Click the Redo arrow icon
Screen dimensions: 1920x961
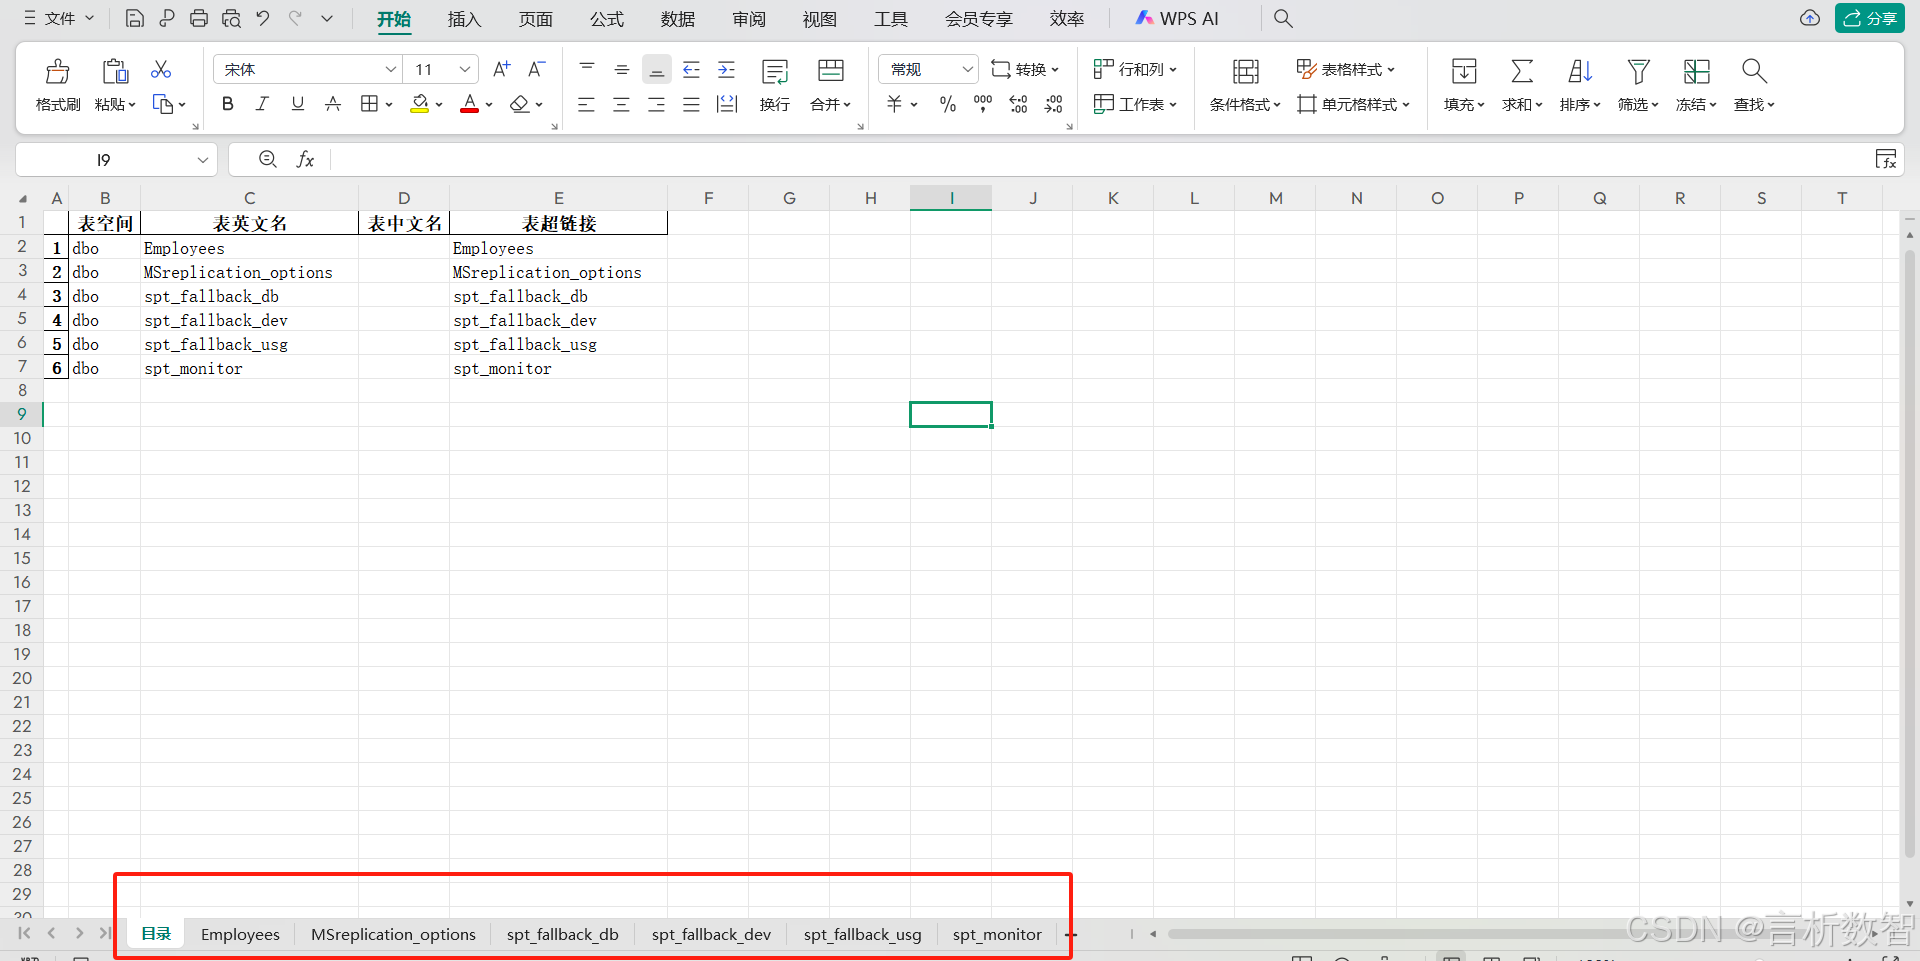(295, 18)
